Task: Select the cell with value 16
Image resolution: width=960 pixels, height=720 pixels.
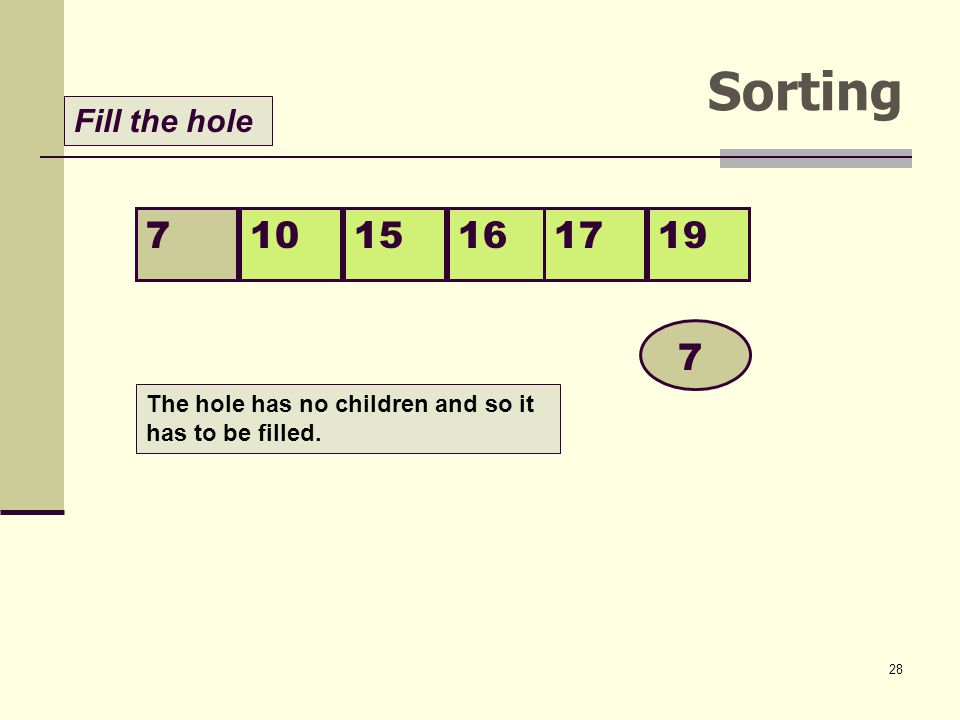Action: click(496, 244)
